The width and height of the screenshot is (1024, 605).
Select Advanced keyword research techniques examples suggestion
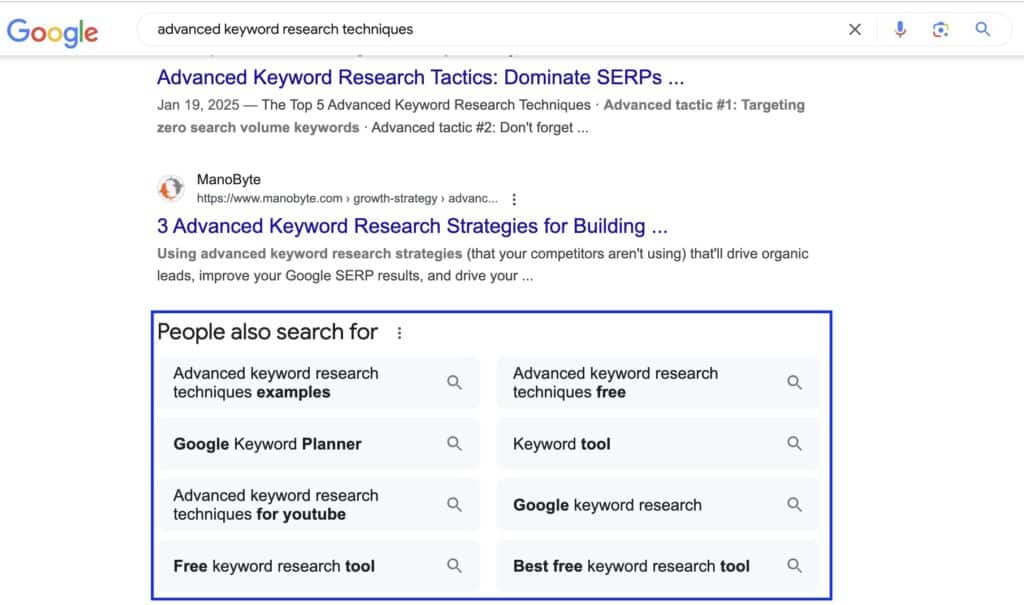point(276,382)
